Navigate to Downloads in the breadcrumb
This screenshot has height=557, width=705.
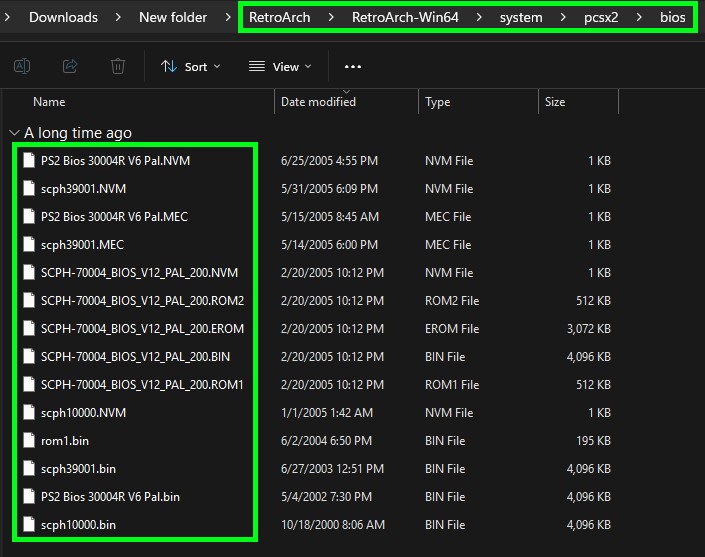tap(63, 17)
